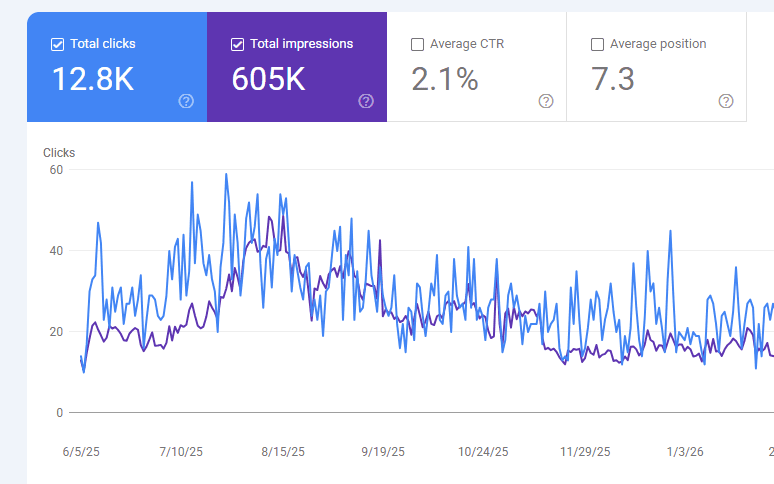Click the 60 y-axis label
774x484 pixels.
56,170
